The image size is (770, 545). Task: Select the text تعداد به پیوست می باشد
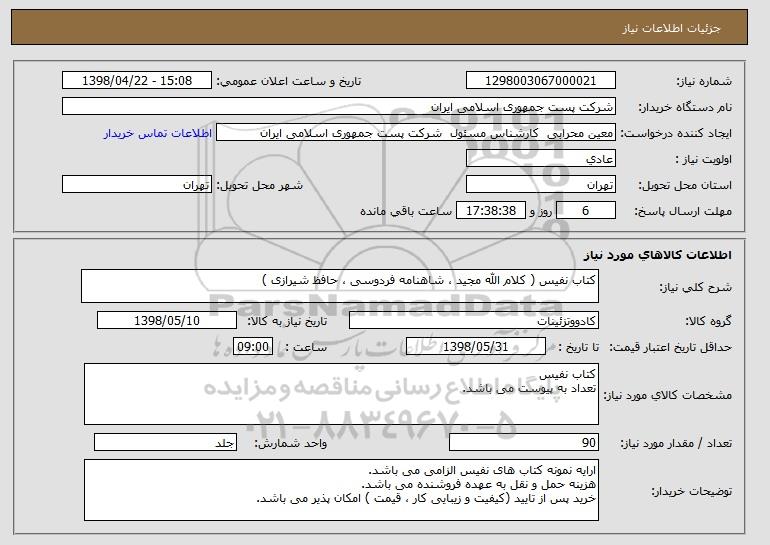pos(529,388)
